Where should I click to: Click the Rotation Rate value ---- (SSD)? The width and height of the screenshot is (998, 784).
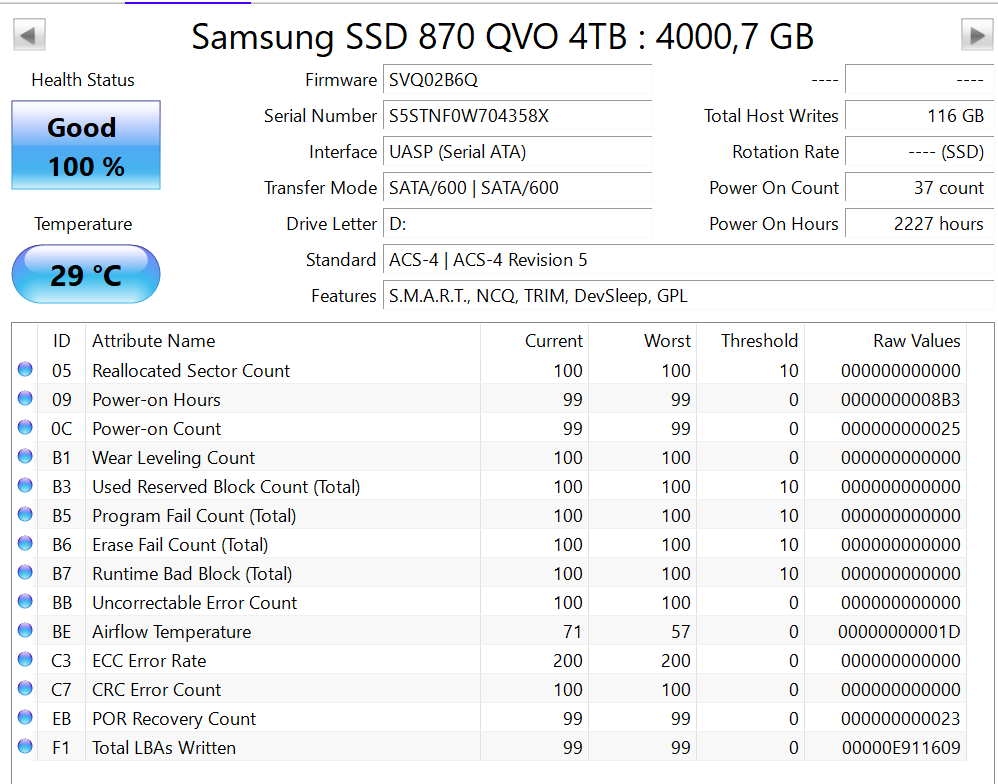coord(919,152)
